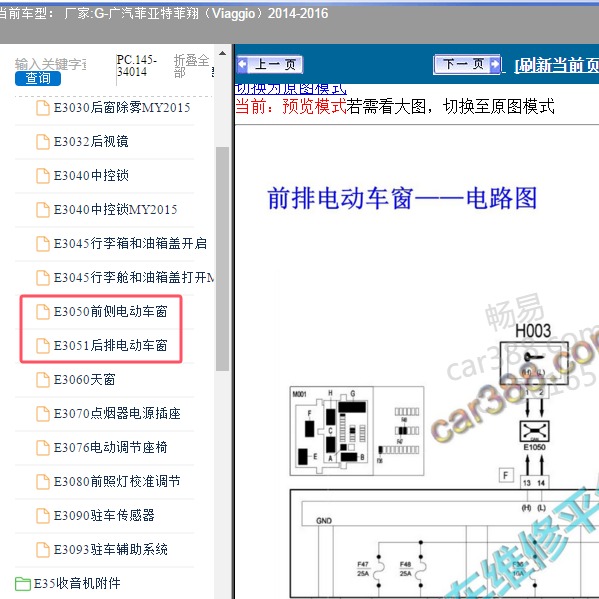Click the 查询 search button
The width and height of the screenshot is (599, 599).
(38, 78)
